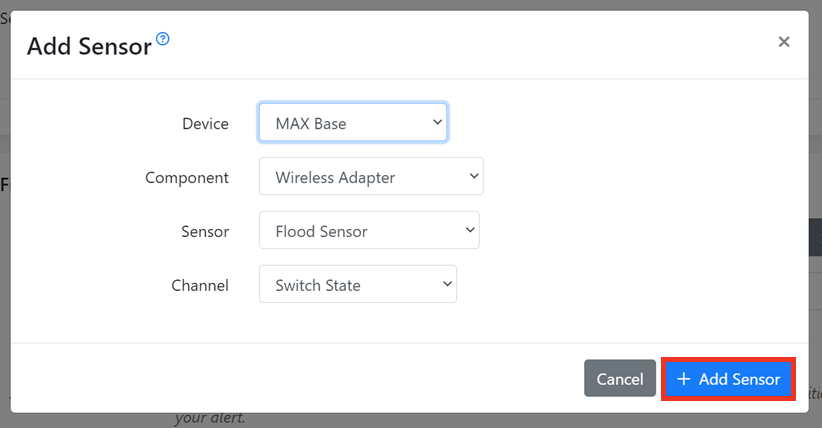Viewport: 822px width, 428px height.
Task: Close the Add Sensor dialog with X
Action: (x=784, y=41)
